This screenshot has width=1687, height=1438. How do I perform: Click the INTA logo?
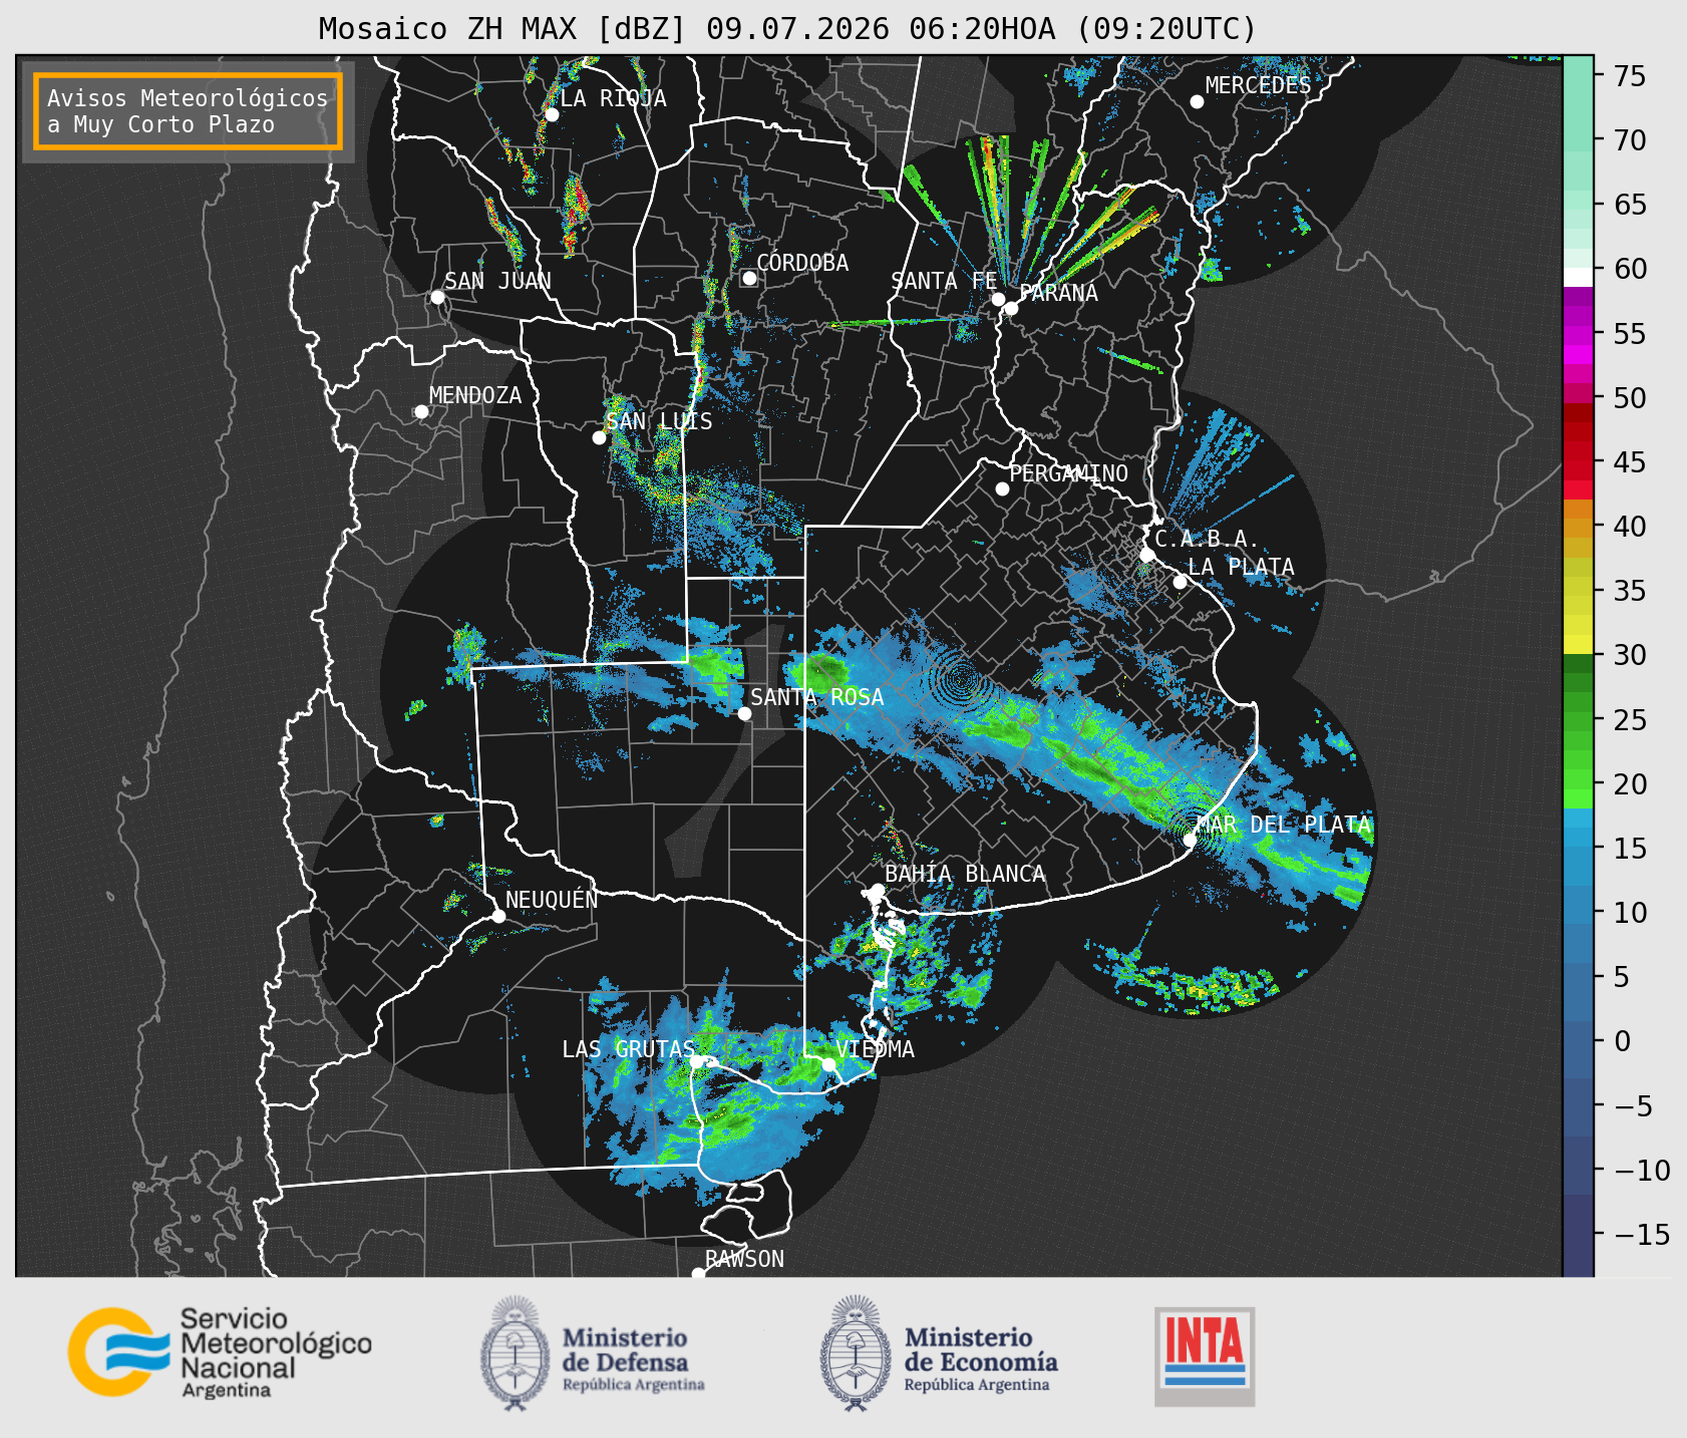click(1204, 1356)
